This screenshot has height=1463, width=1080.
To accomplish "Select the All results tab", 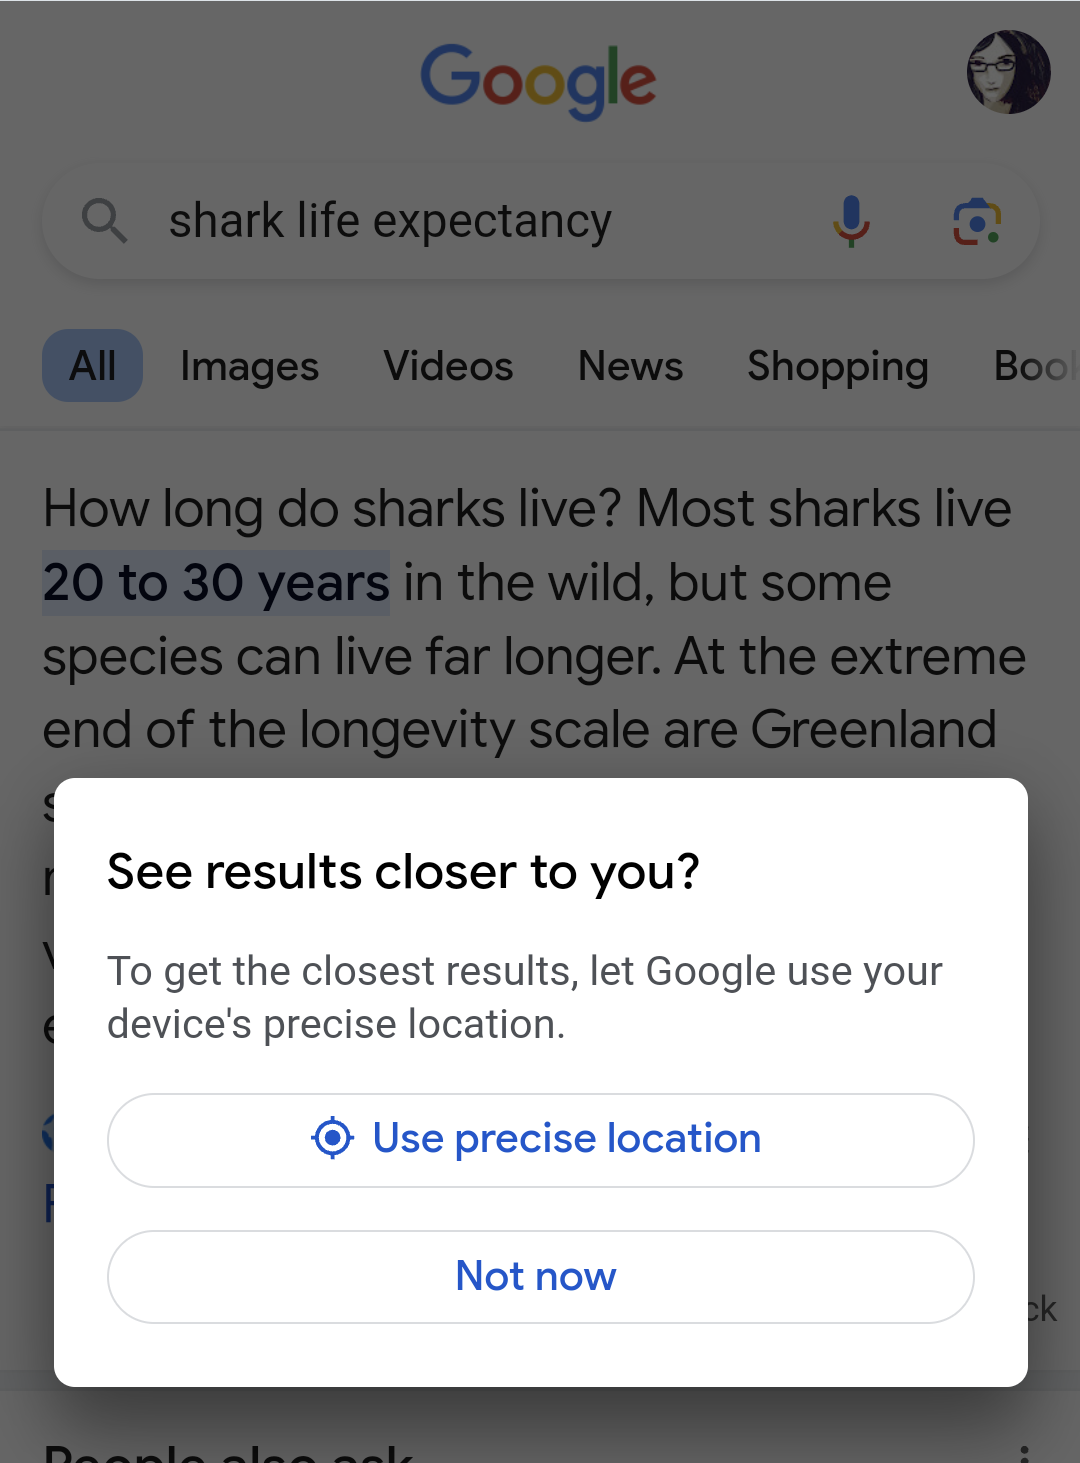I will [x=92, y=365].
